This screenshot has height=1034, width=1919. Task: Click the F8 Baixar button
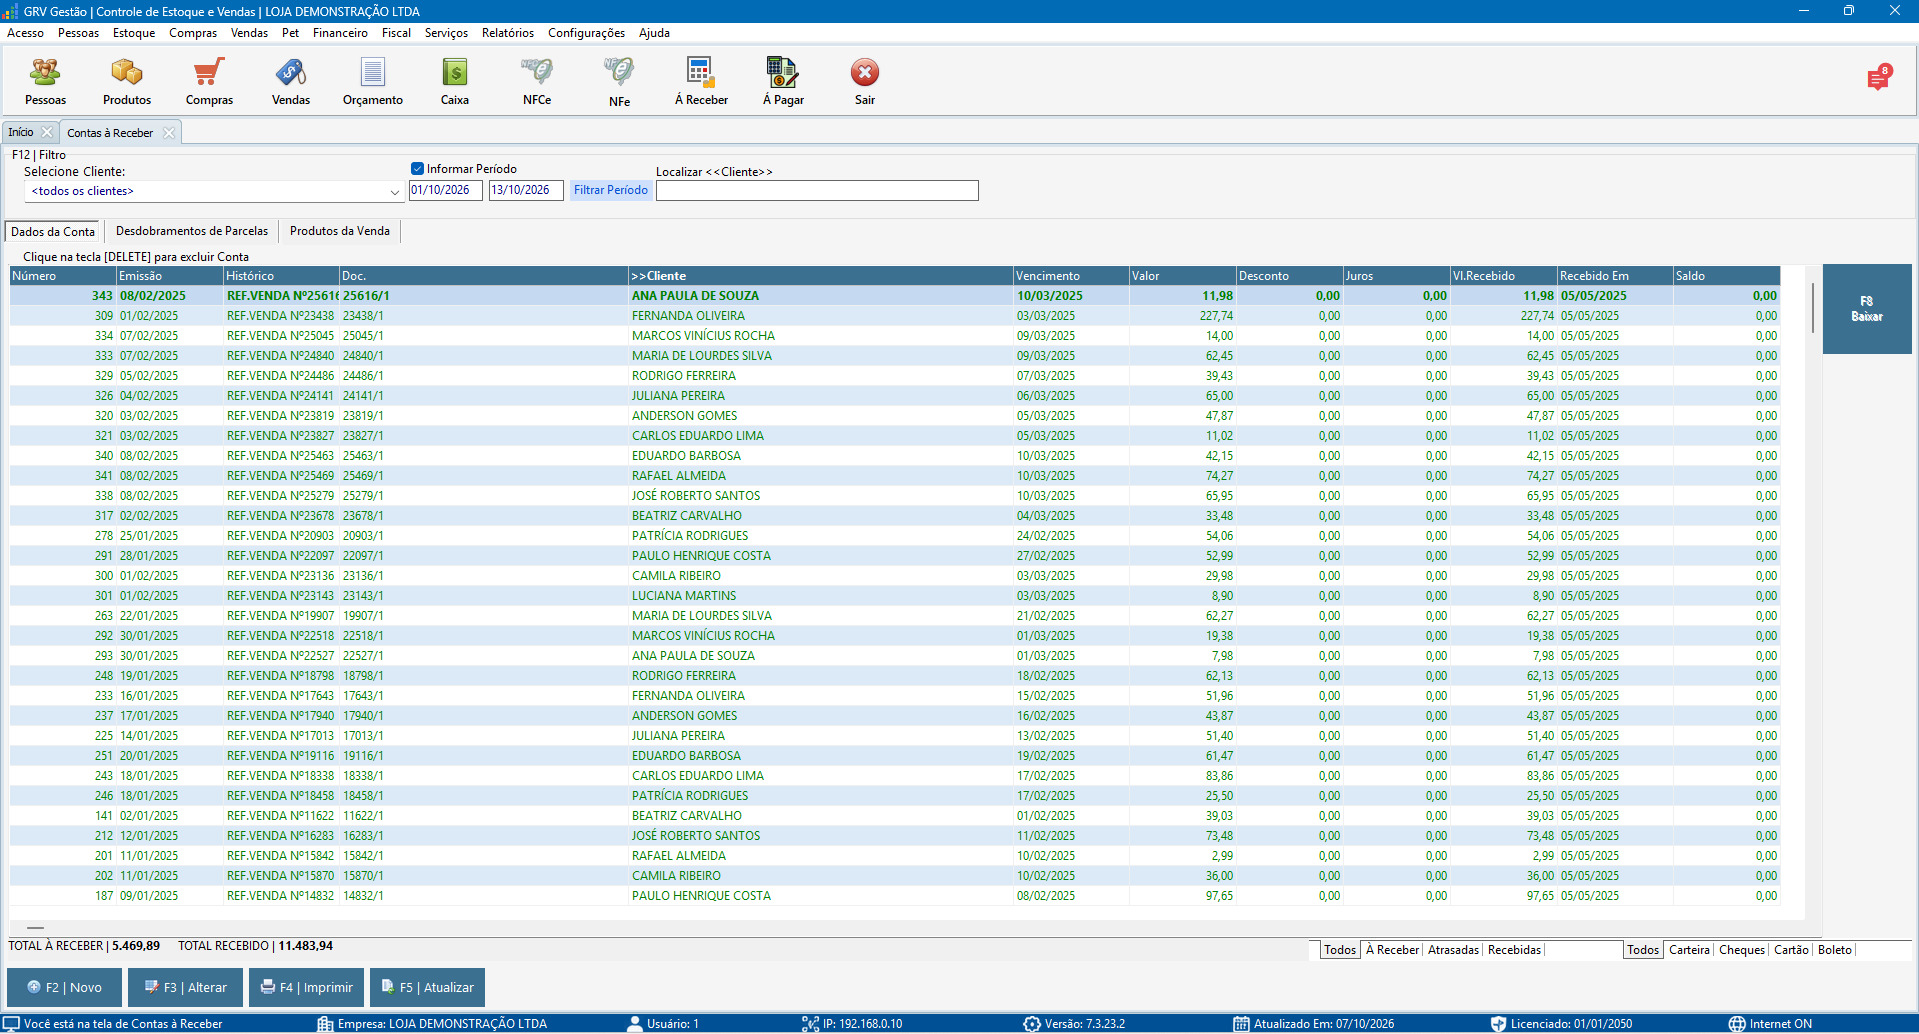coord(1867,309)
